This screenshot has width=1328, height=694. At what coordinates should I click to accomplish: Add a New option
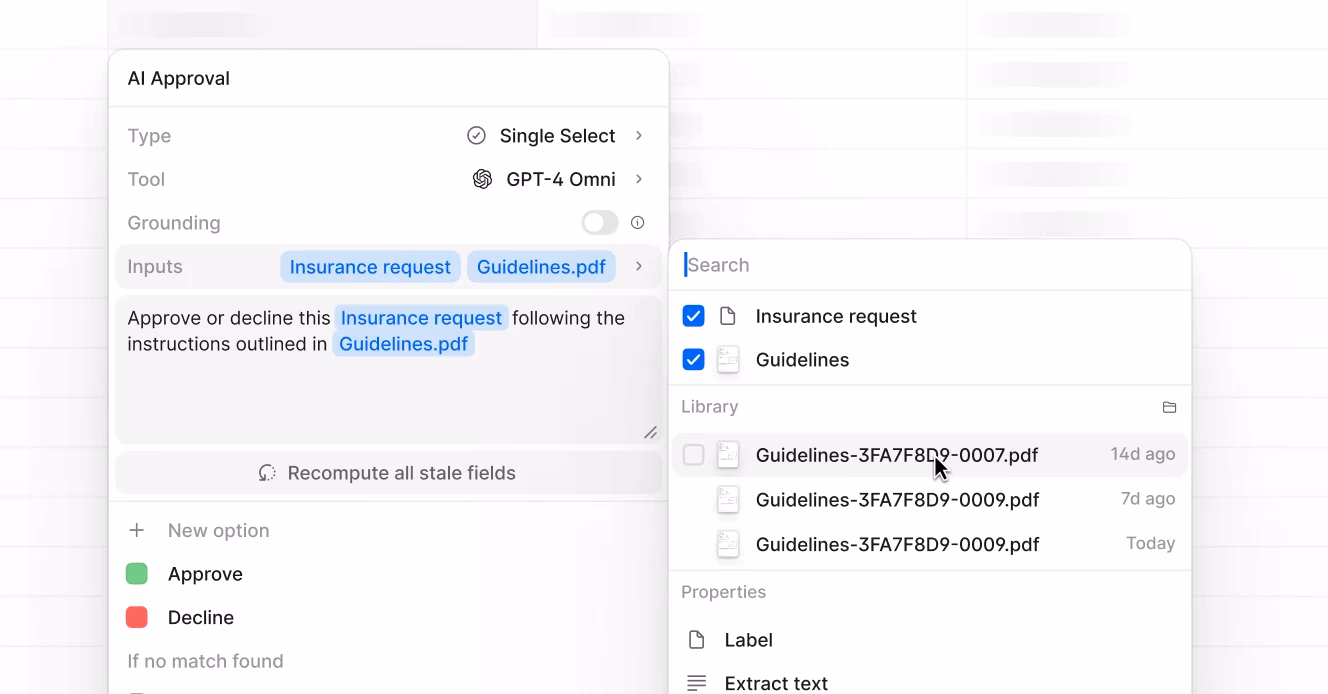(218, 530)
